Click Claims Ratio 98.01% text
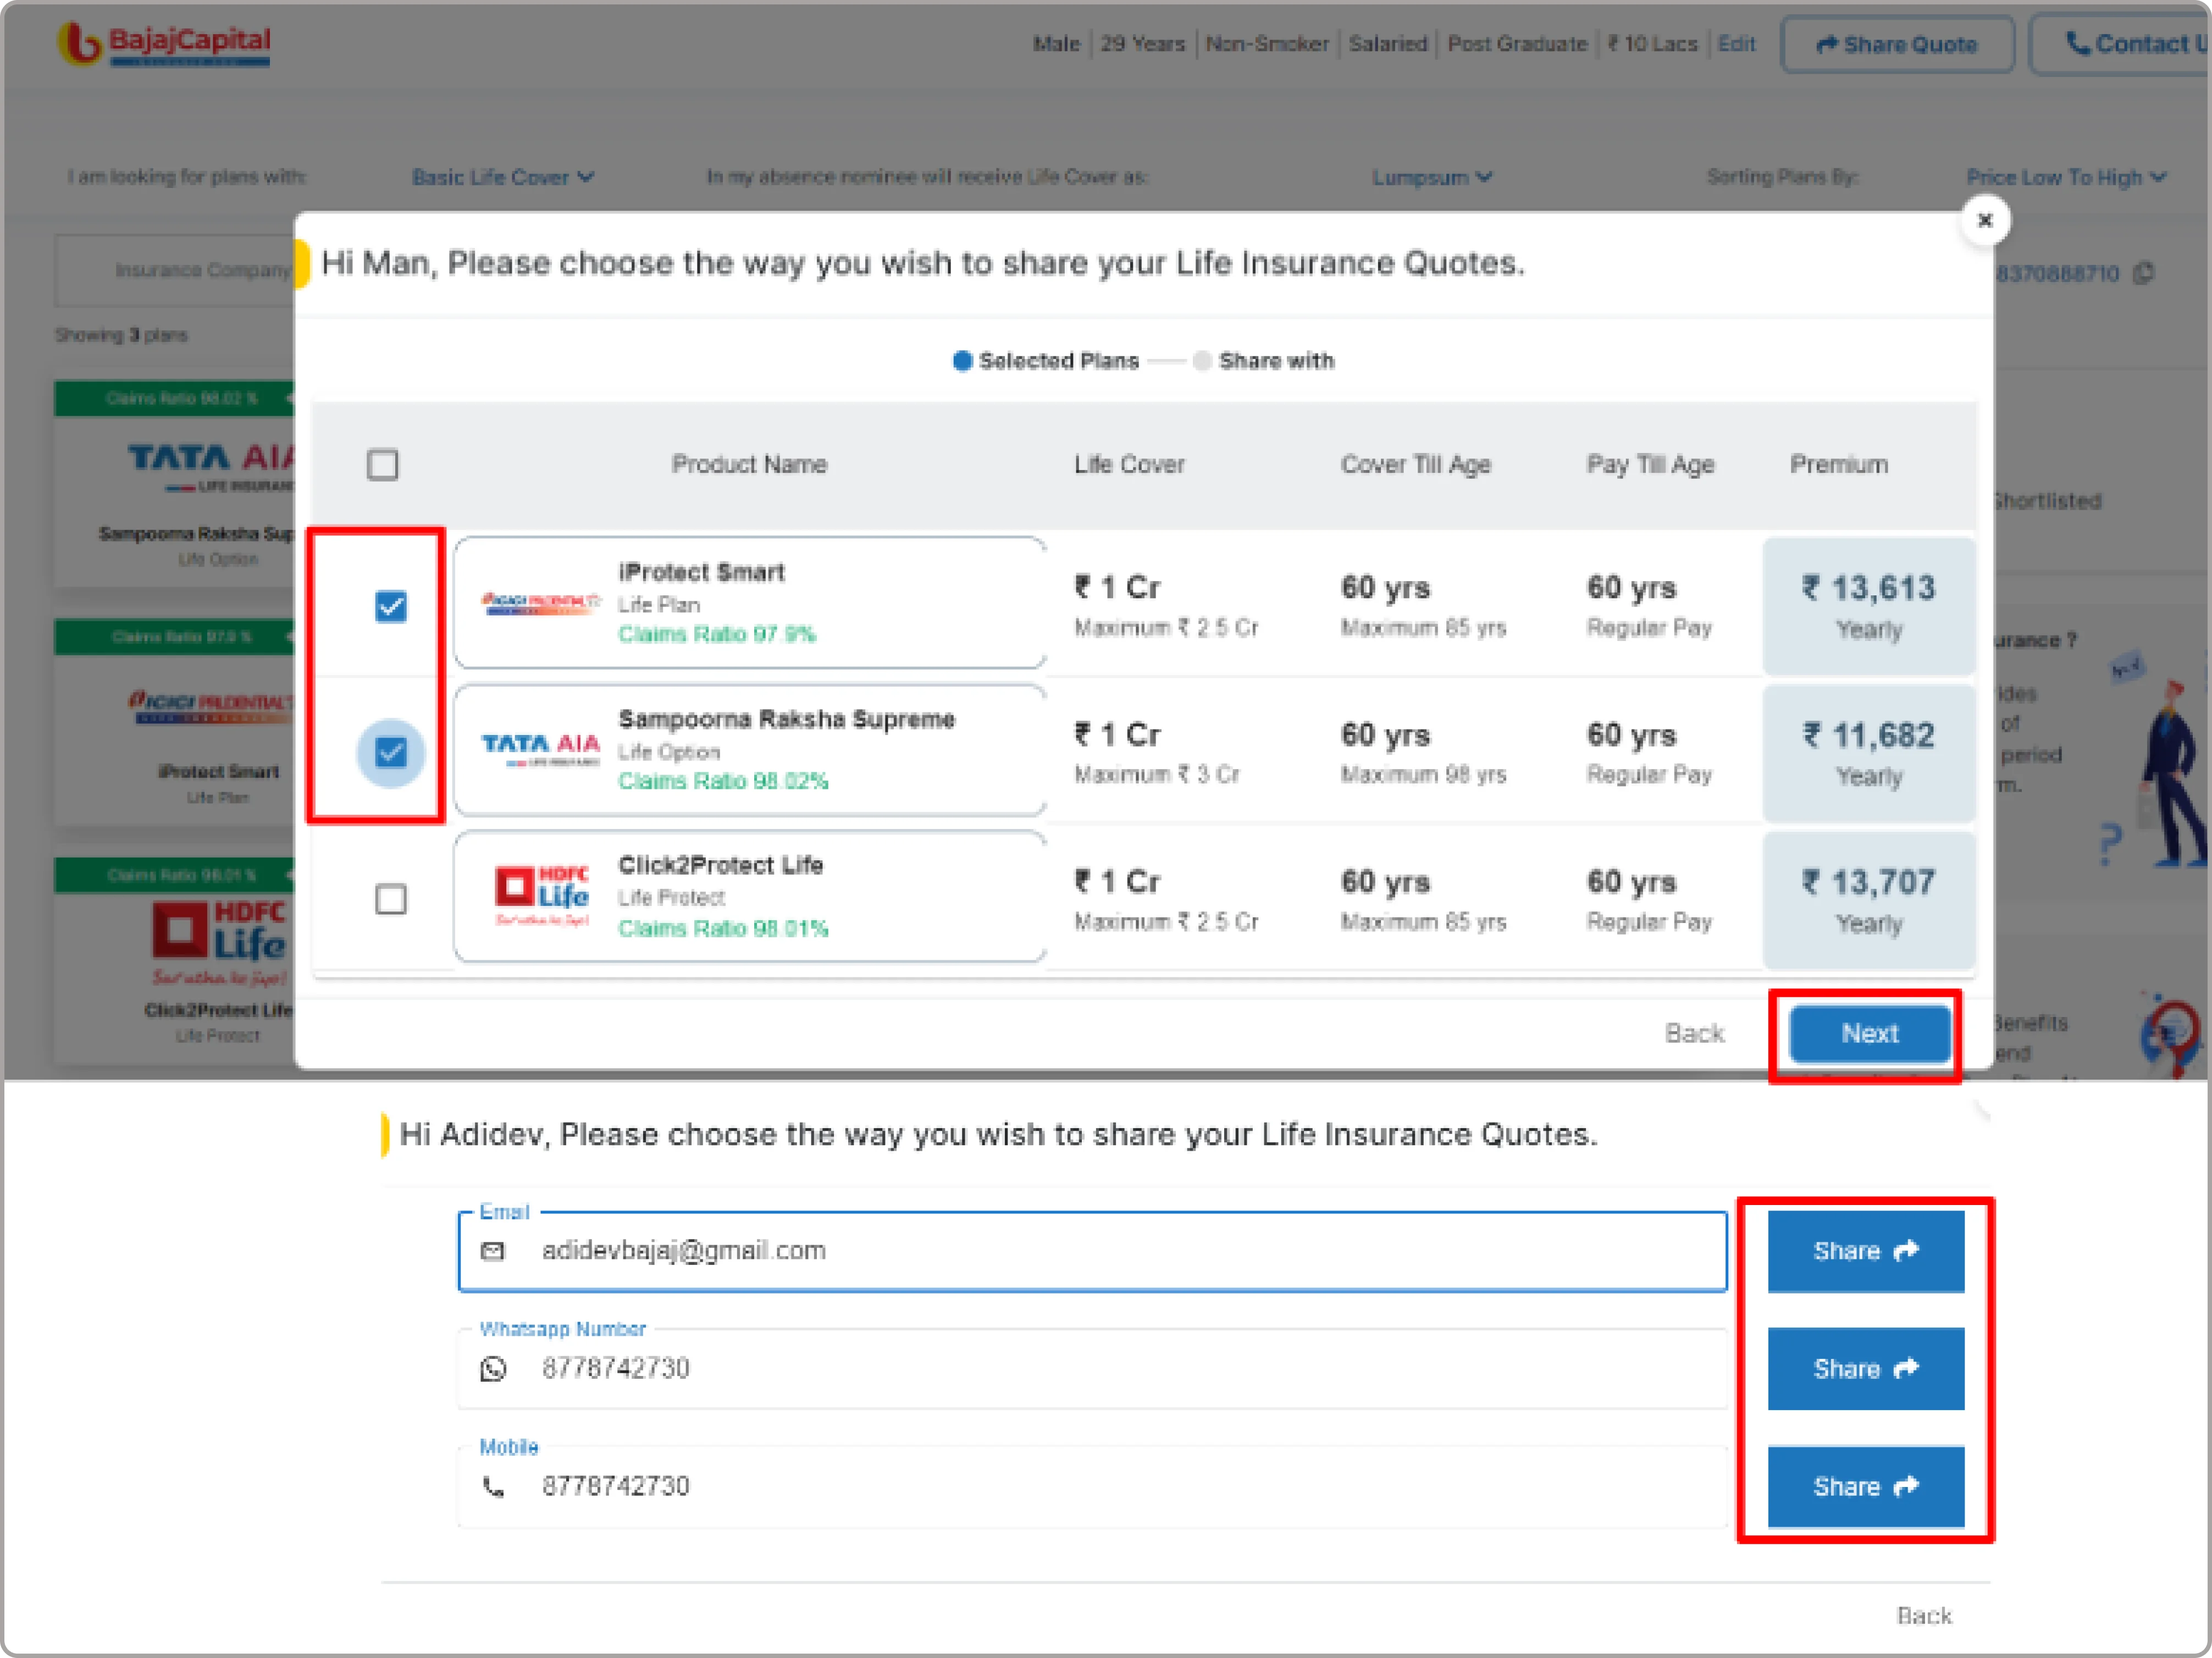 pos(723,928)
